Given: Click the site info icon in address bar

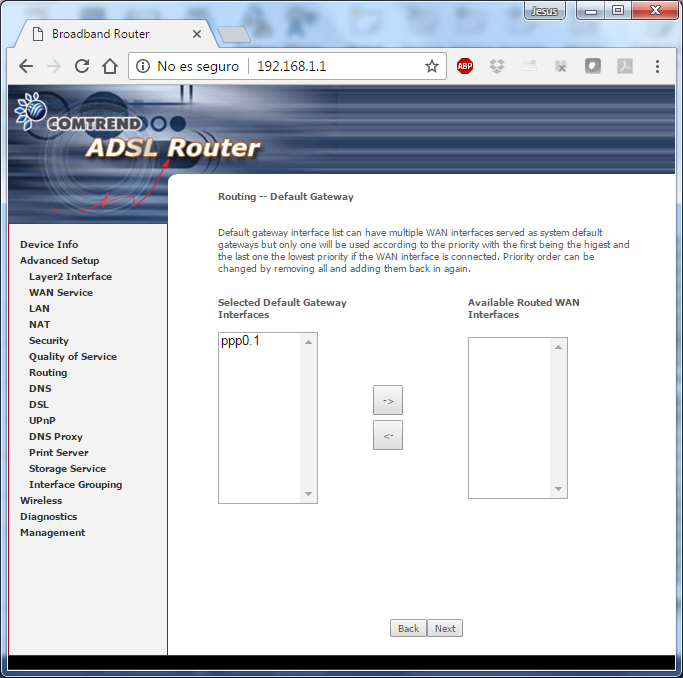Looking at the screenshot, I should [x=142, y=66].
